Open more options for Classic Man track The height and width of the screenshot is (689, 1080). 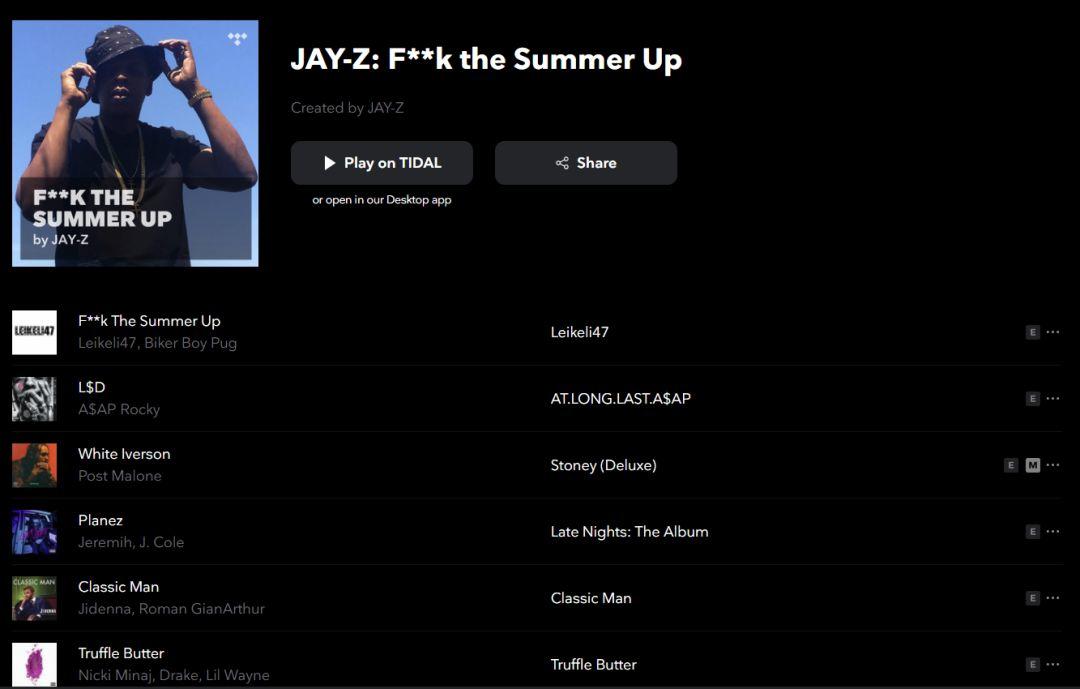(1052, 598)
